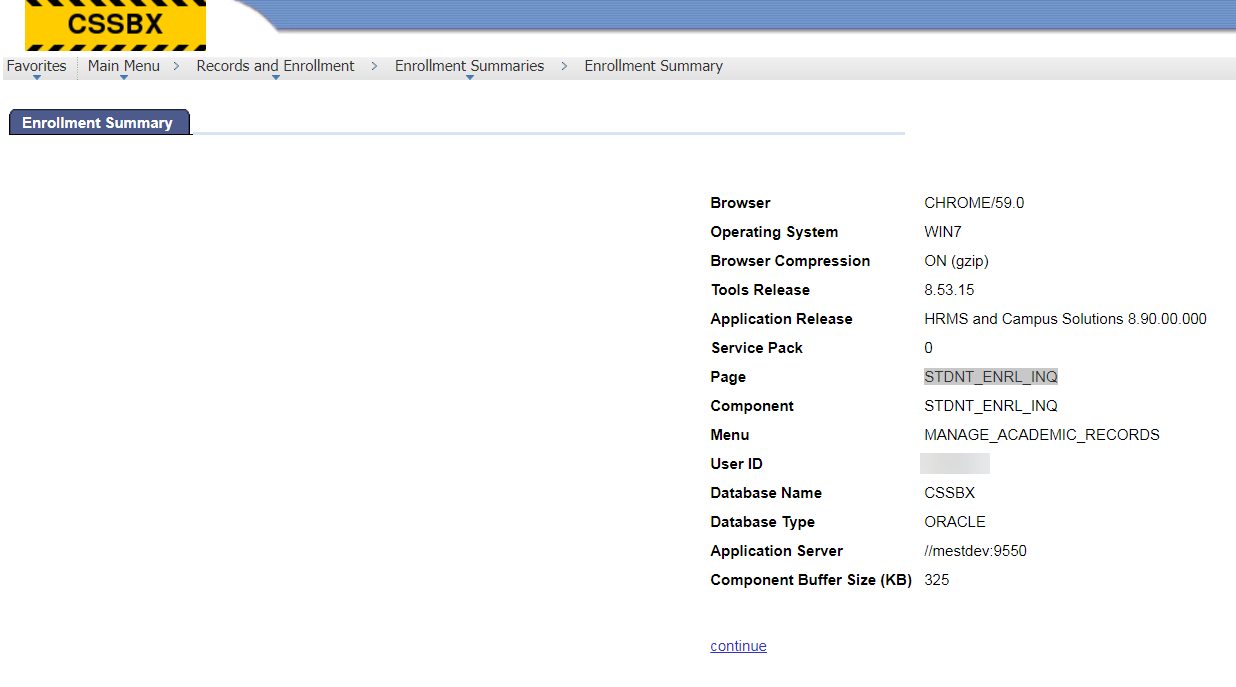The width and height of the screenshot is (1236, 687).
Task: Expand dropdown arrow under Favorites
Action: click(36, 77)
